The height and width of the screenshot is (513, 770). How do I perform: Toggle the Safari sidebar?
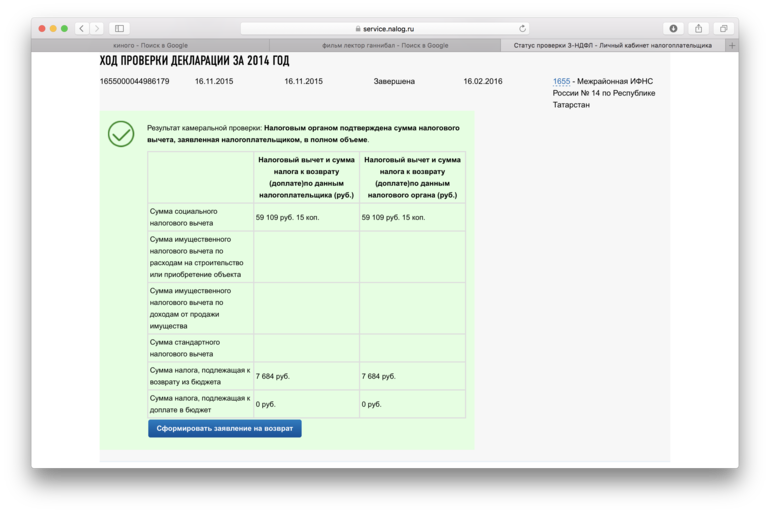tap(119, 29)
